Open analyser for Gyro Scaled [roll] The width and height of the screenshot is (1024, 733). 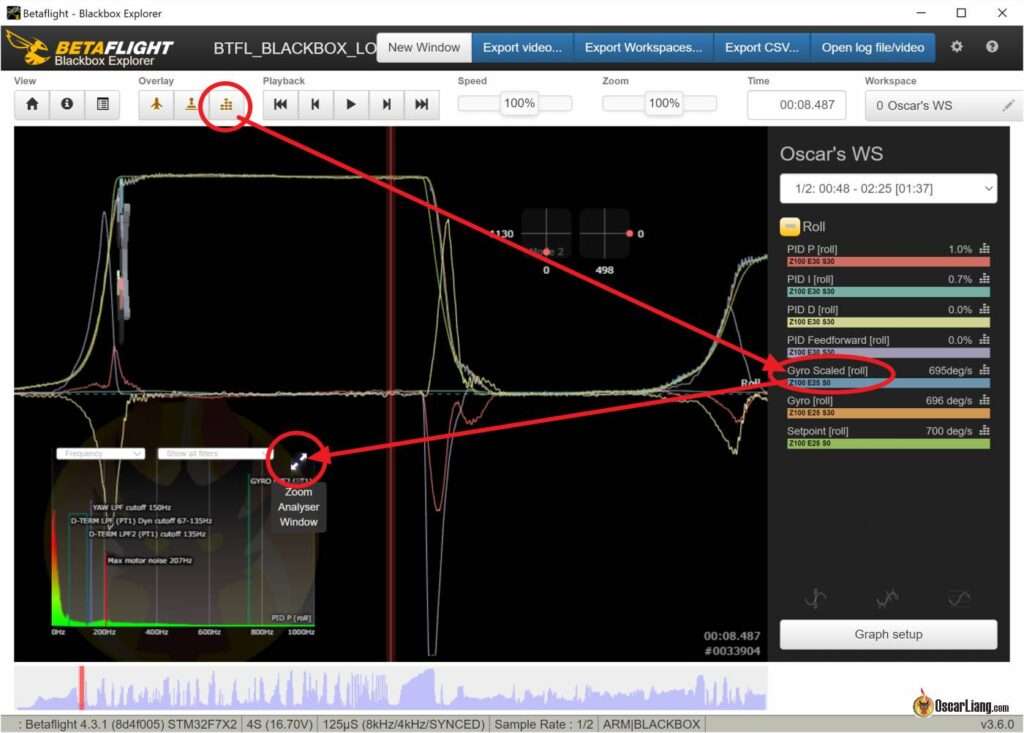tap(985, 370)
